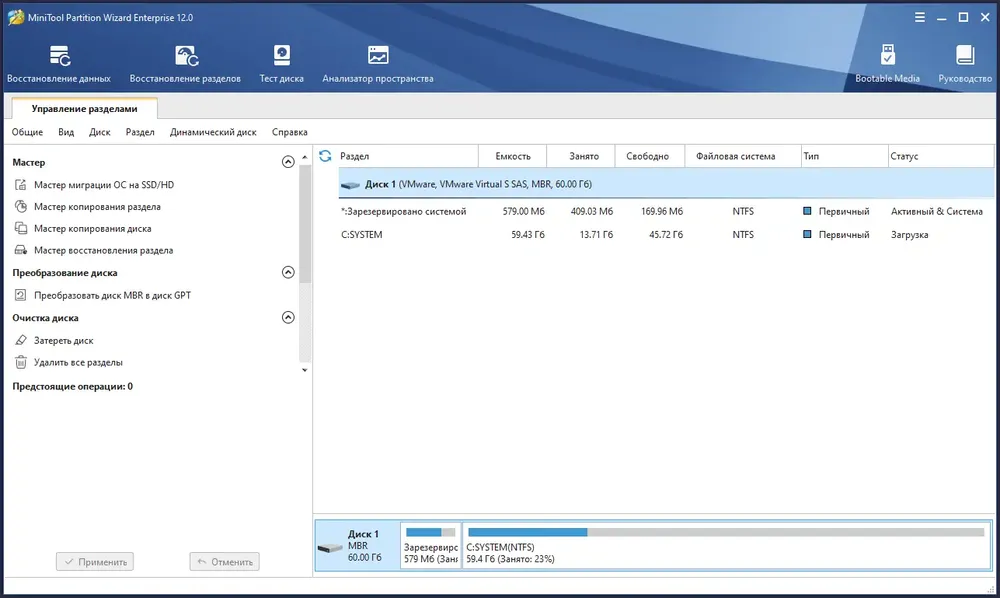Viewport: 1000px width, 598px height.
Task: Select Диск 1 MBR 60.00 Гб block
Action: (358, 546)
